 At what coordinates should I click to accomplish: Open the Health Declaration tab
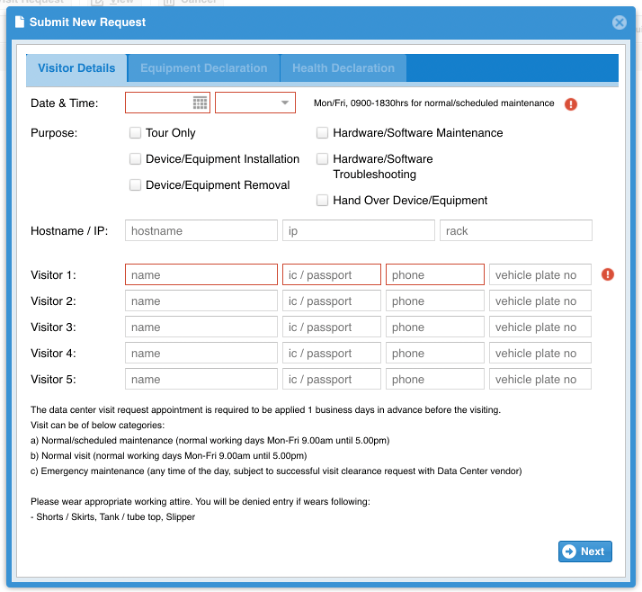(x=343, y=68)
